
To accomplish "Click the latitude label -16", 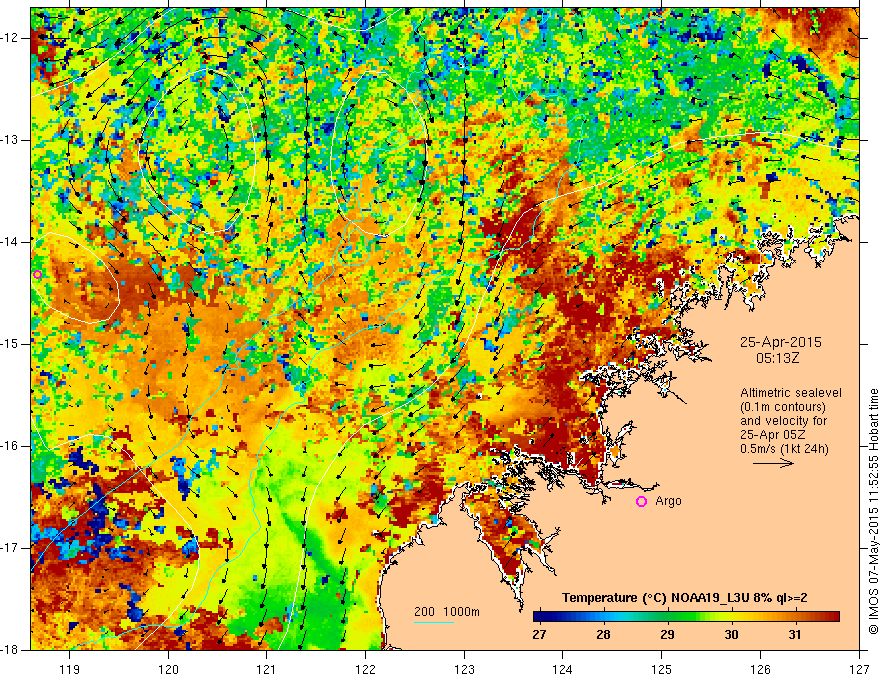I will 10,446.
